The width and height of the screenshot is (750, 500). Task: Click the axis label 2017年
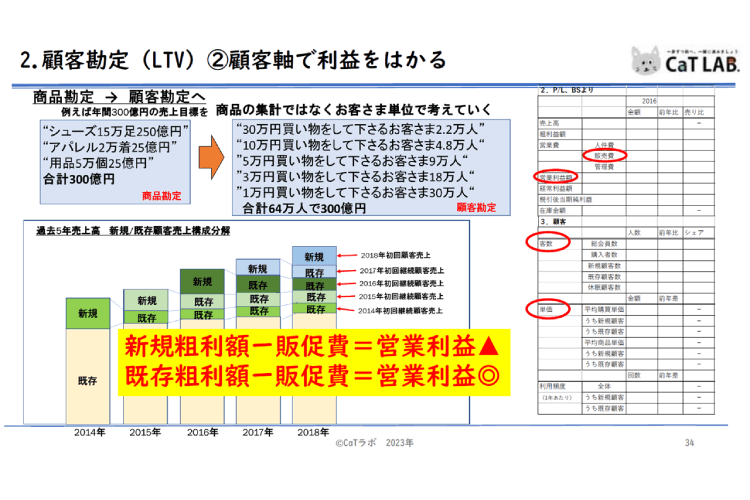[258, 433]
